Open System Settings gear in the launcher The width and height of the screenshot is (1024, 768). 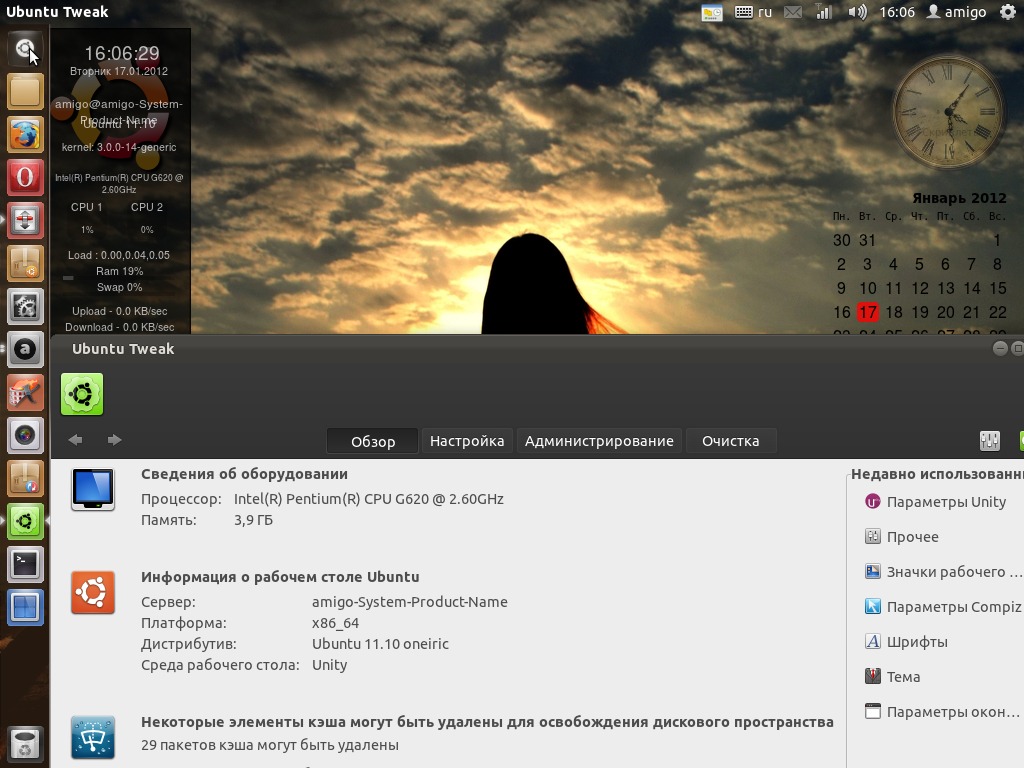coord(25,306)
